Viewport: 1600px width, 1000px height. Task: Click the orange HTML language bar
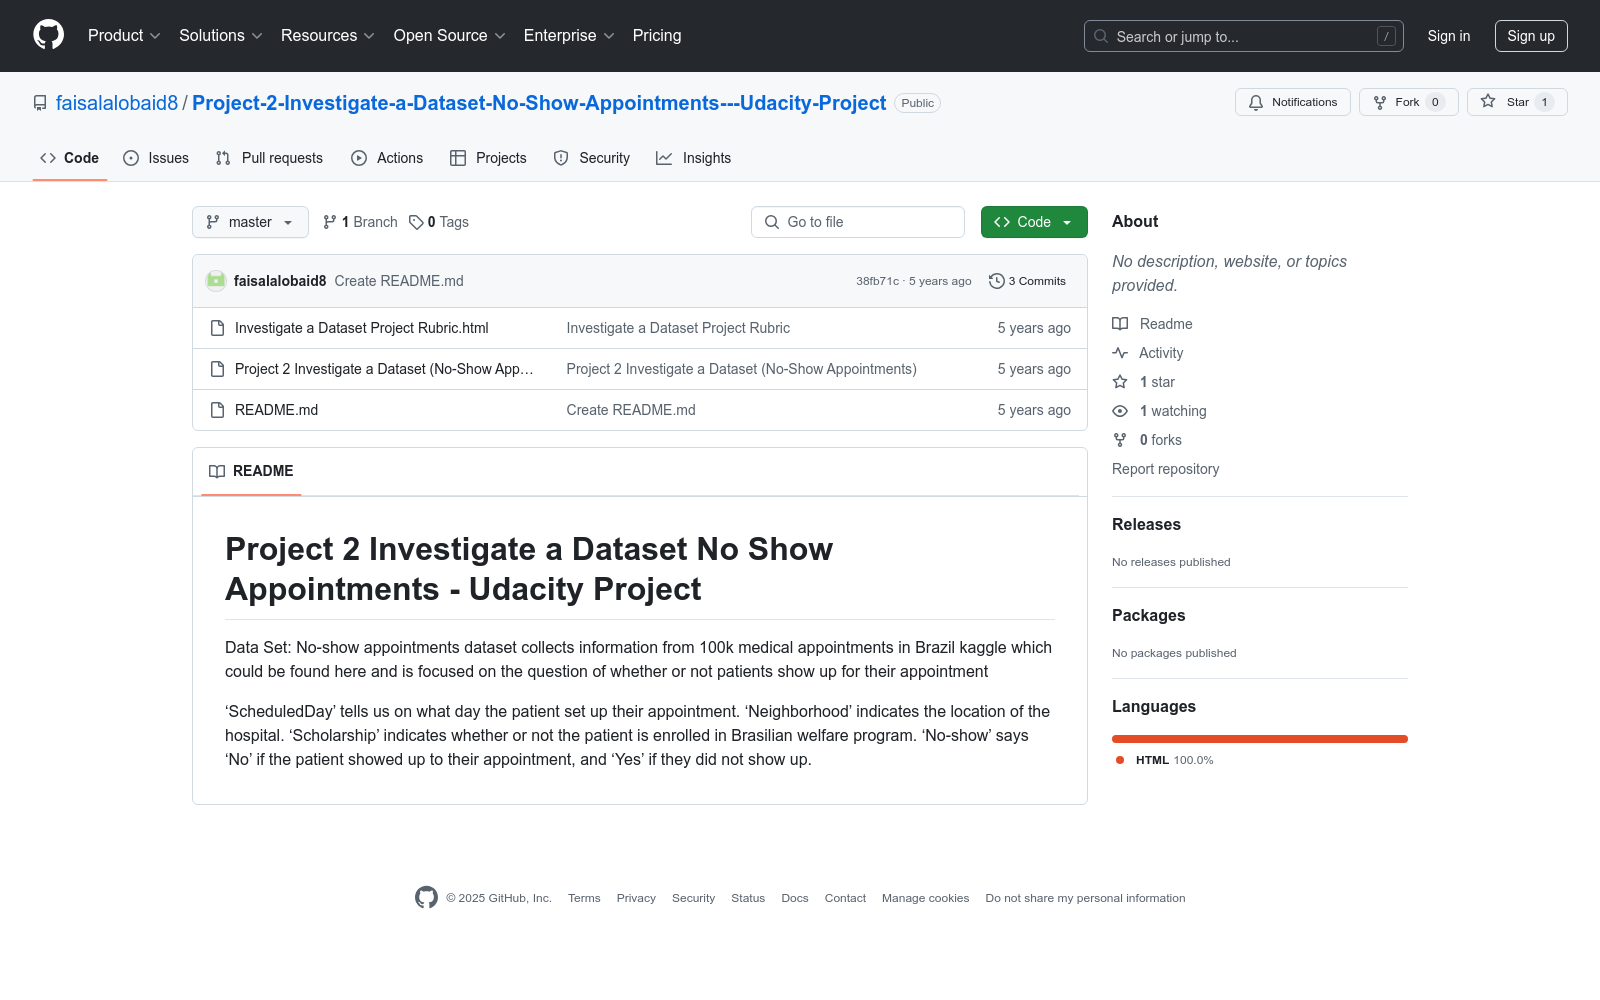pos(1260,739)
